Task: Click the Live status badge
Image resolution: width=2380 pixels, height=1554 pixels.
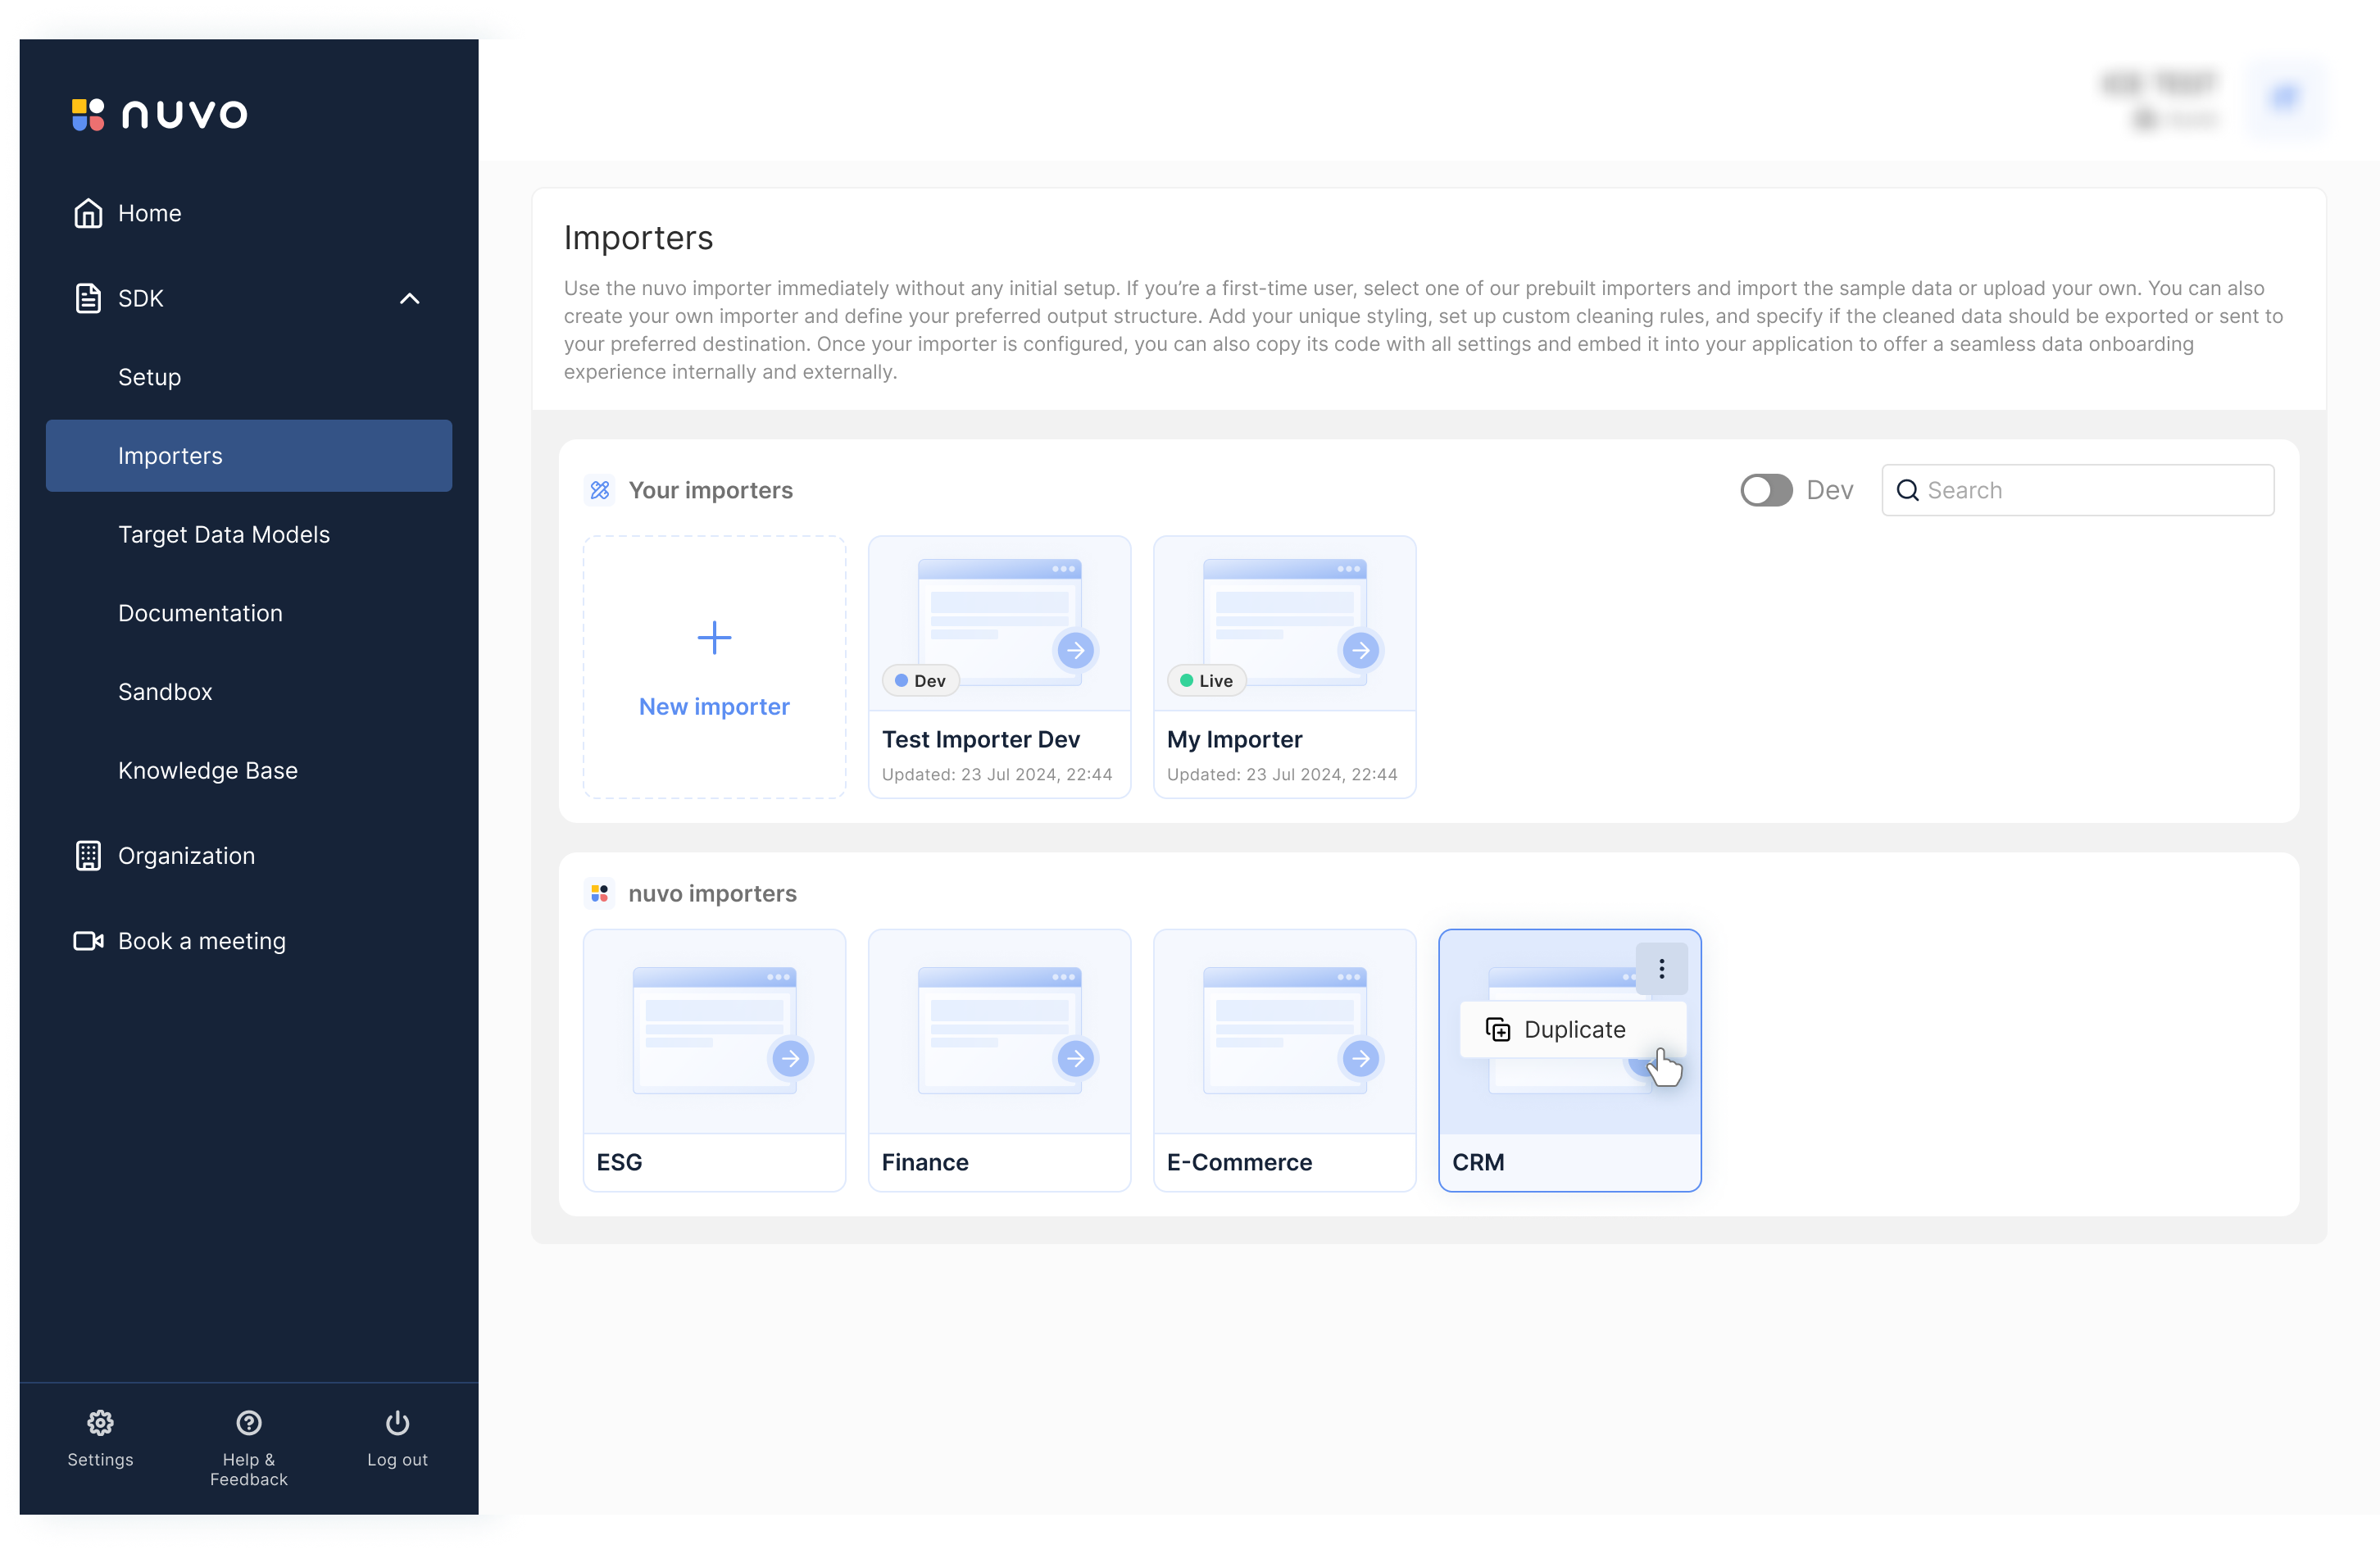Action: click(x=1206, y=680)
